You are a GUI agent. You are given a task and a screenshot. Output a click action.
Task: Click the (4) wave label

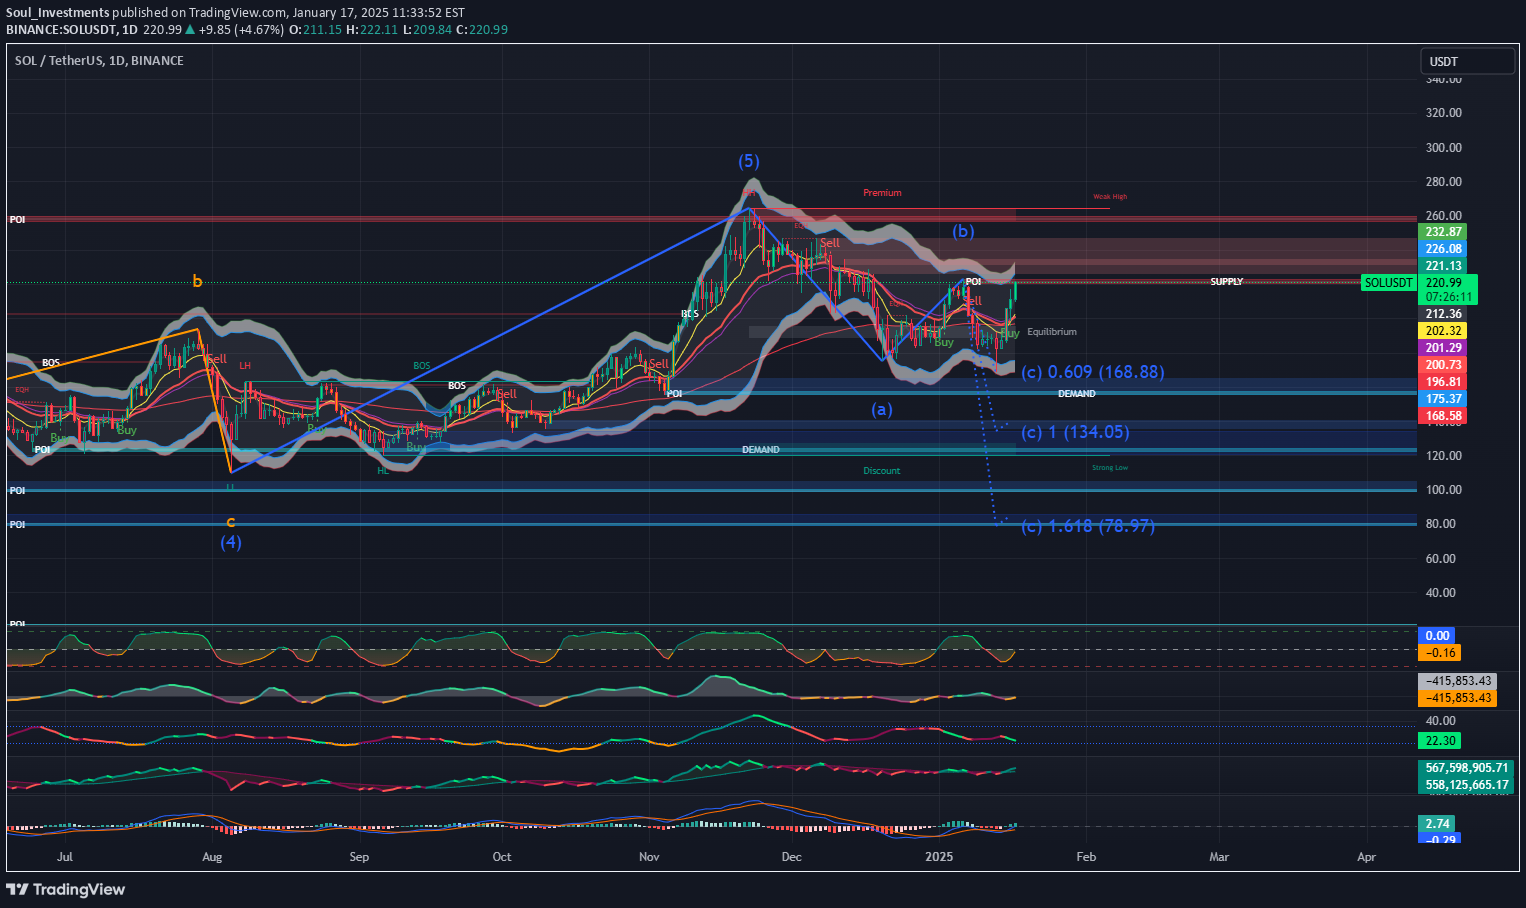point(231,542)
